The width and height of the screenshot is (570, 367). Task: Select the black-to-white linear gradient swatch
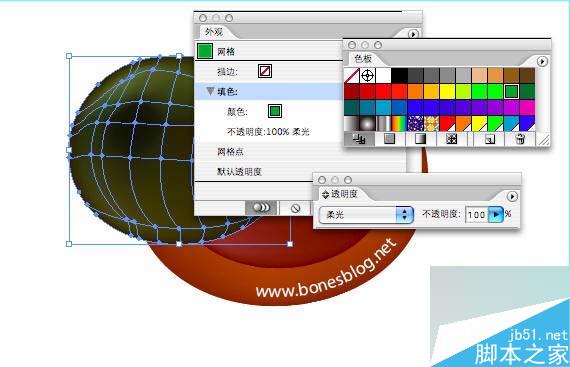click(x=352, y=124)
